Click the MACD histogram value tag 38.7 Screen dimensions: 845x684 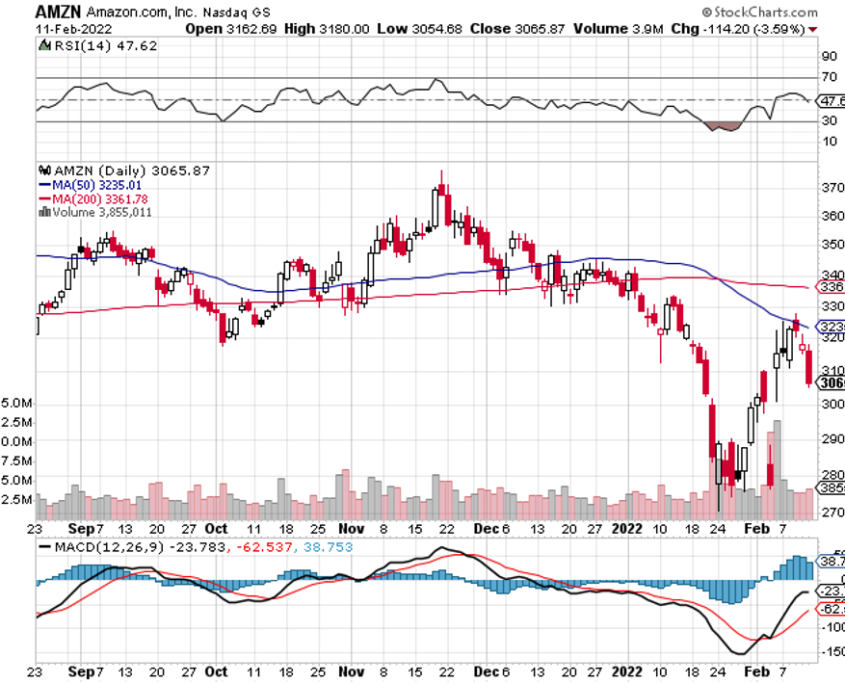coord(830,562)
